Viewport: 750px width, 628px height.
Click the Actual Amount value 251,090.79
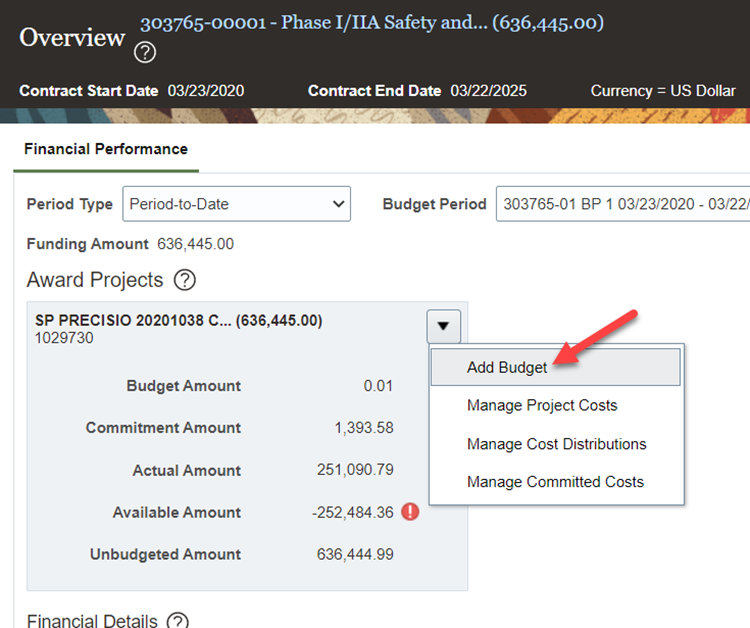click(x=355, y=470)
